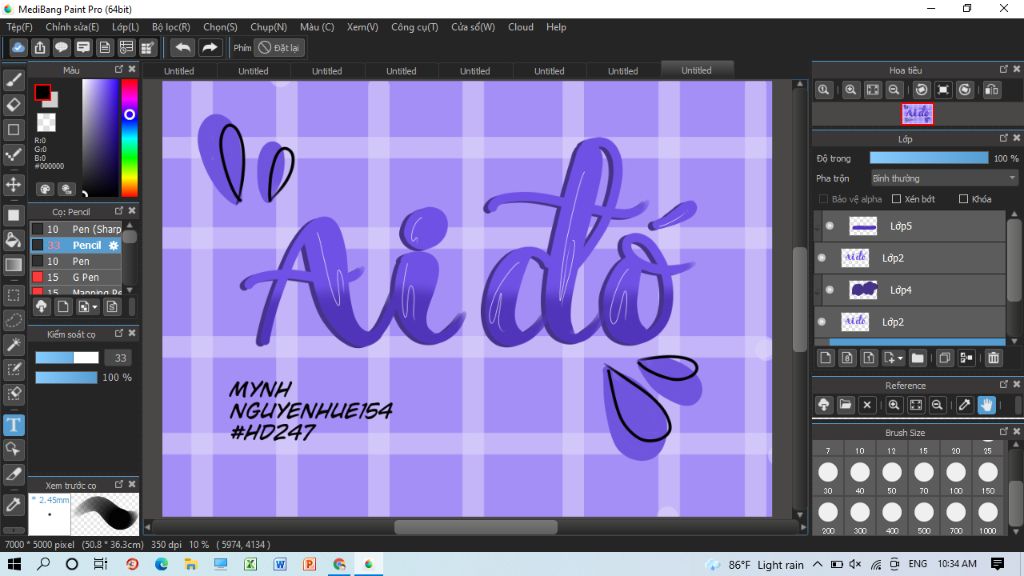
Task: Toggle the Khóa checkbox
Action: (963, 199)
